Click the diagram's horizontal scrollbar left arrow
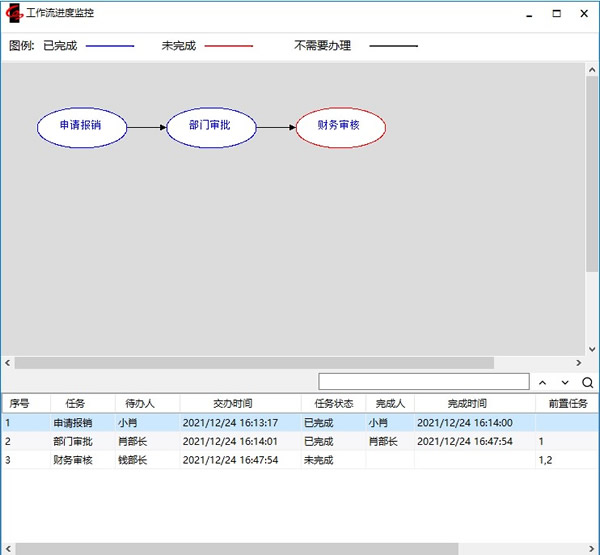 pos(7,362)
